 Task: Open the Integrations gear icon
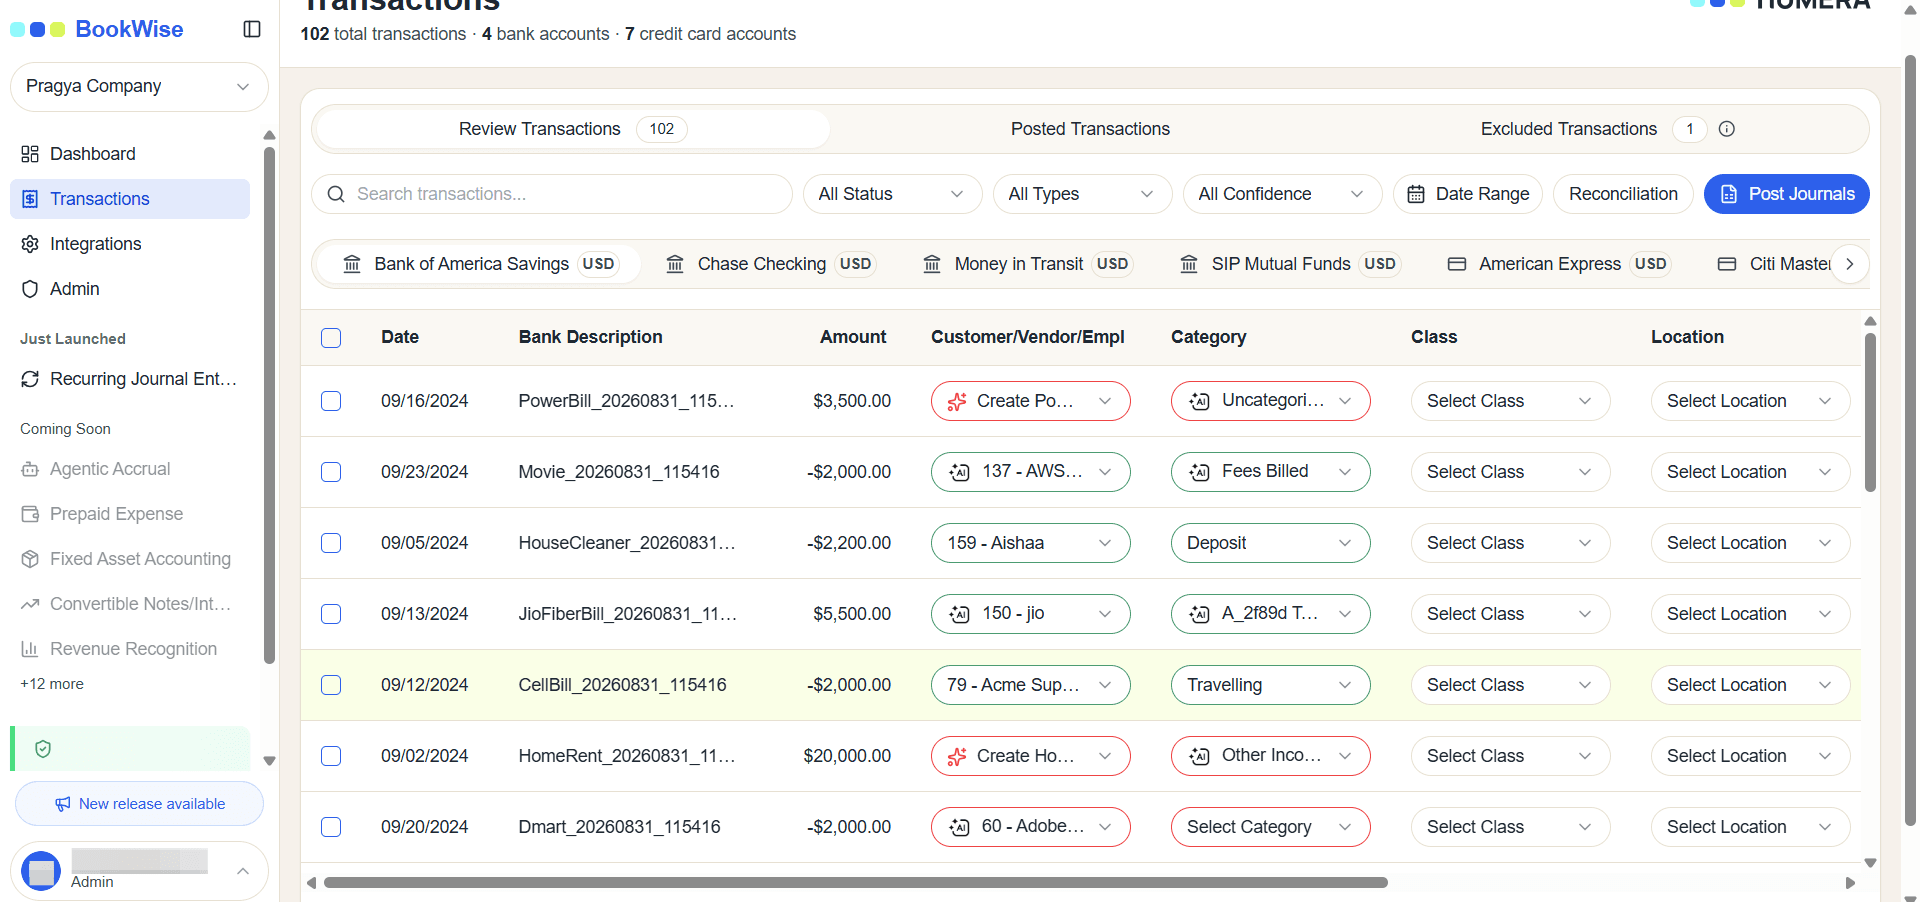point(30,244)
